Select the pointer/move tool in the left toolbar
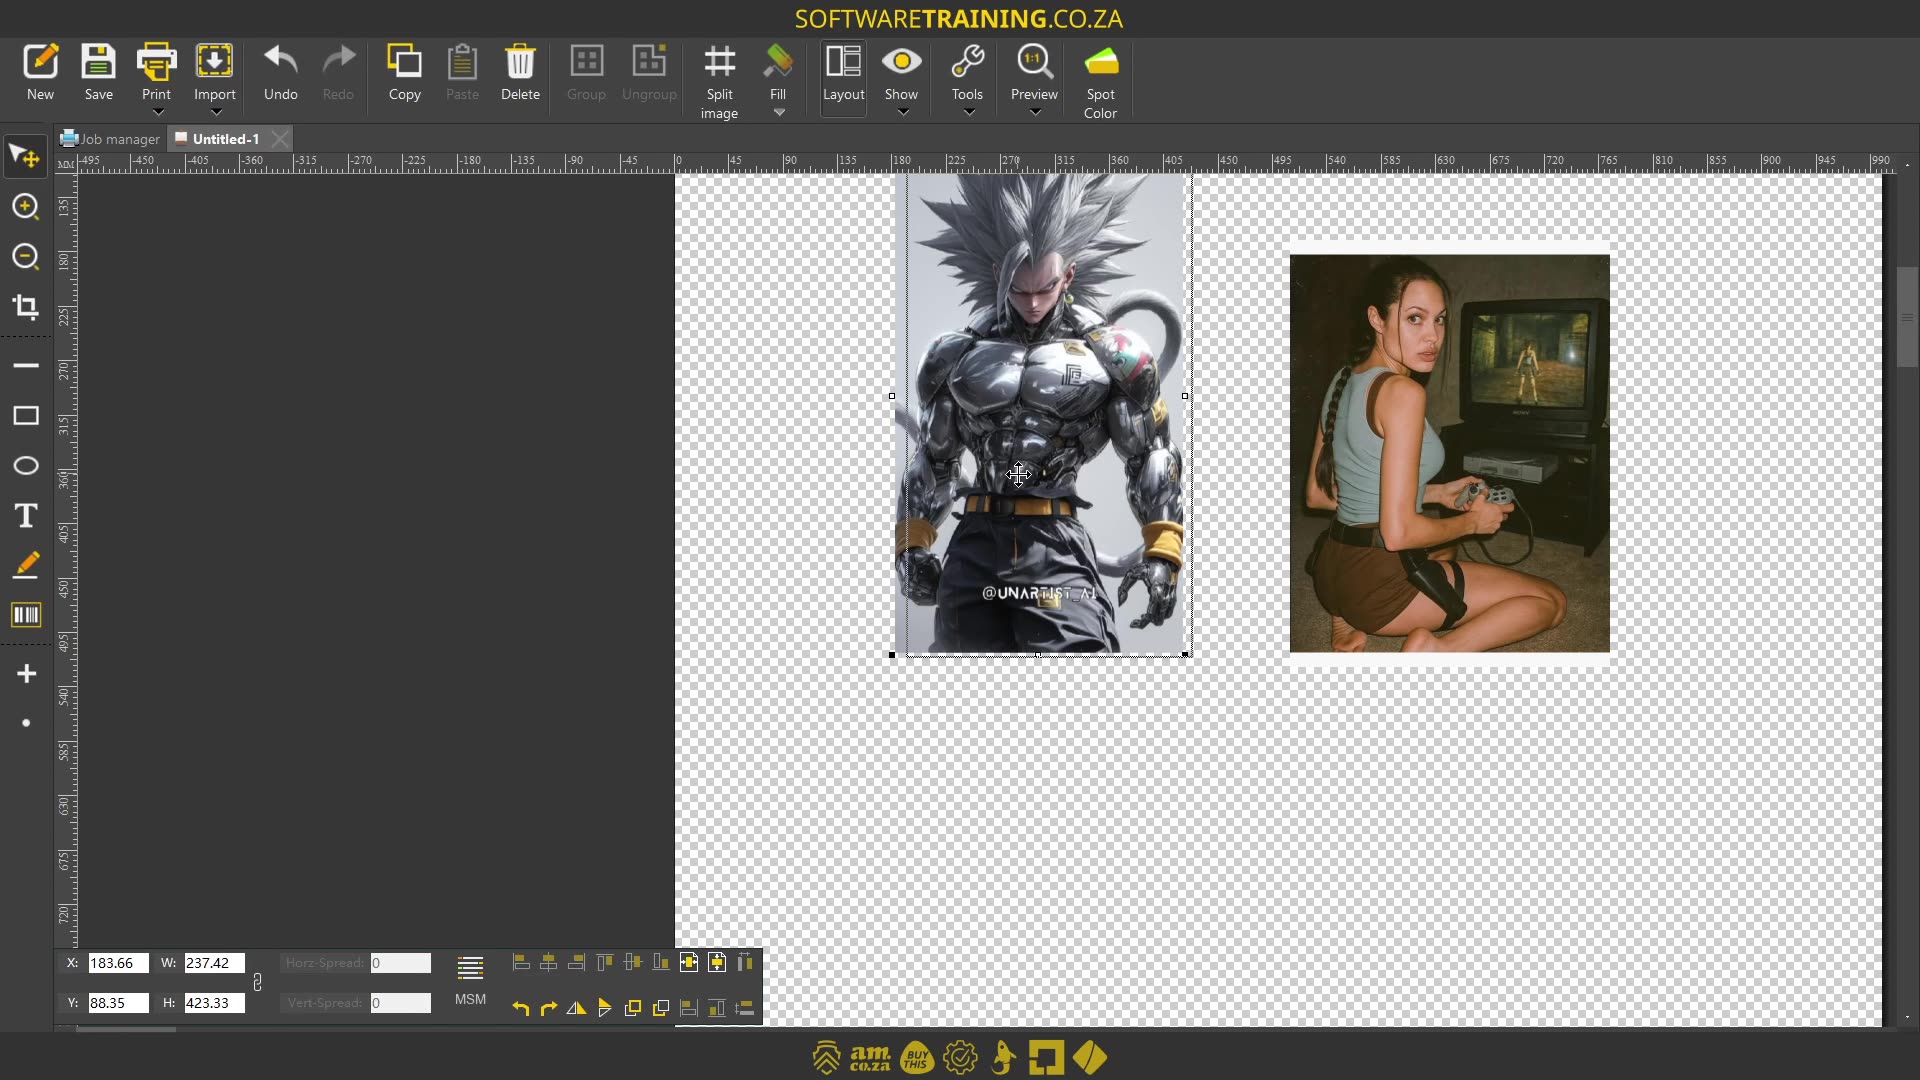This screenshot has height=1080, width=1920. coord(25,156)
